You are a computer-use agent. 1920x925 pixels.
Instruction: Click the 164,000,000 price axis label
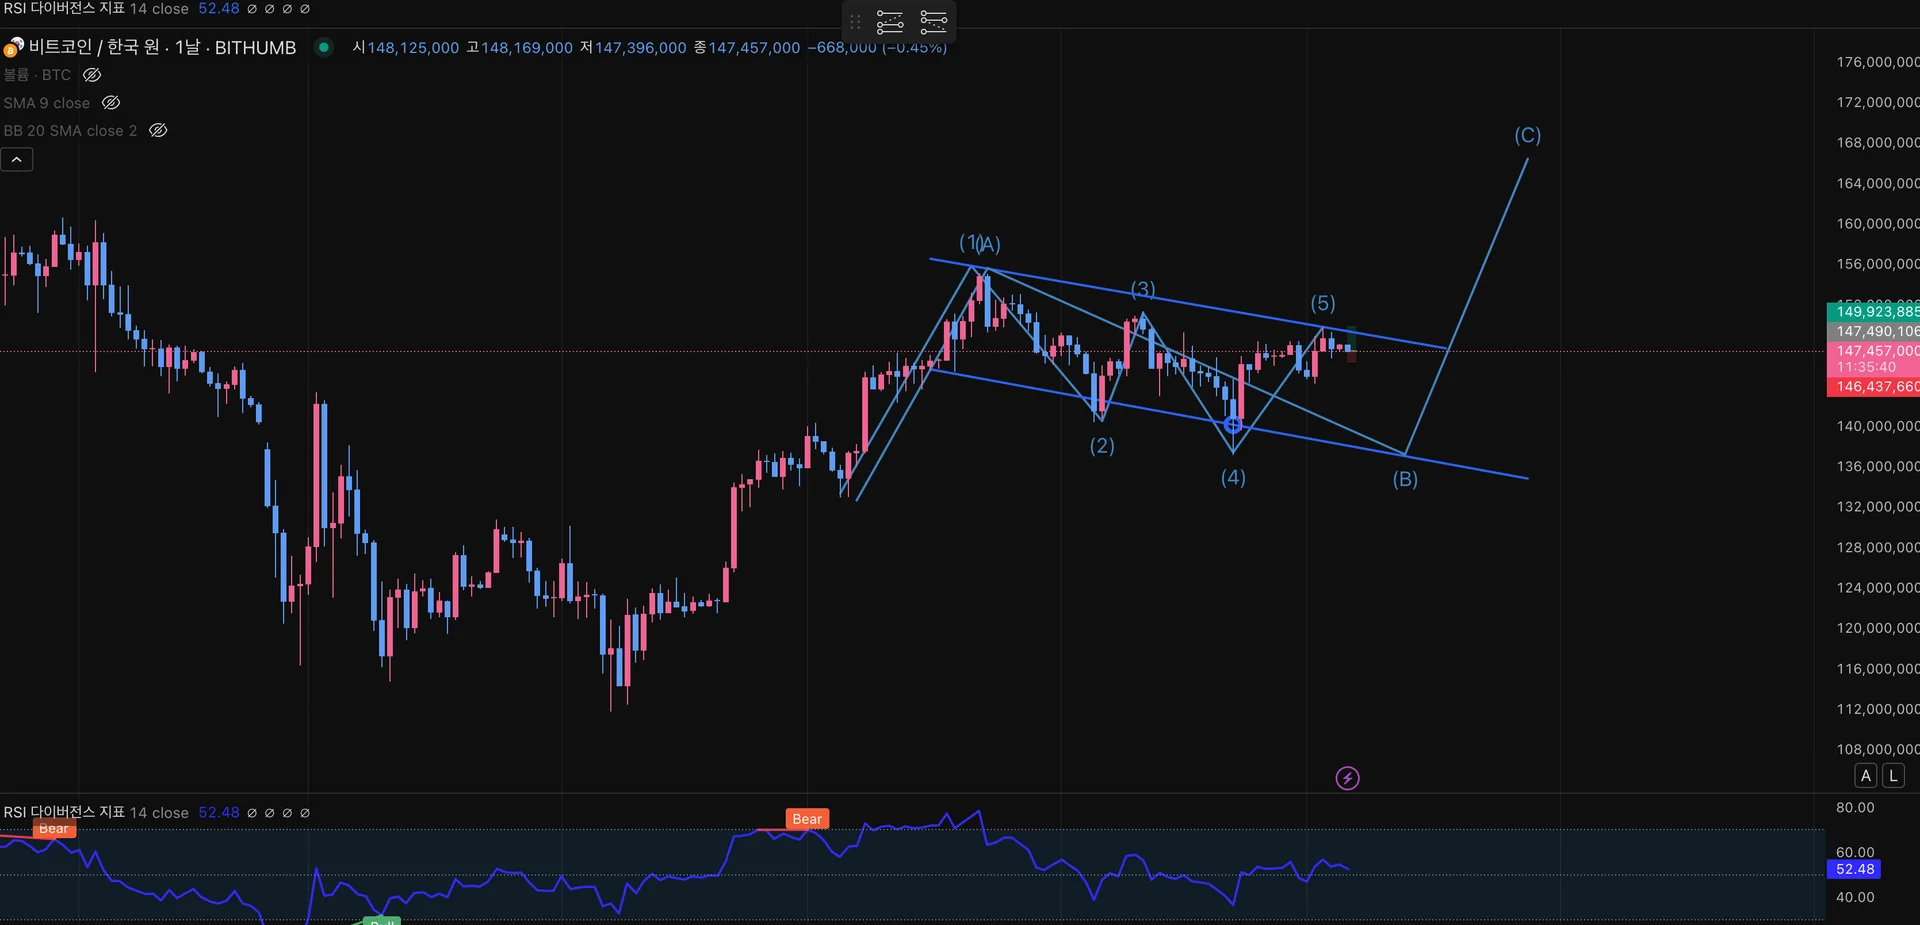click(x=1878, y=183)
